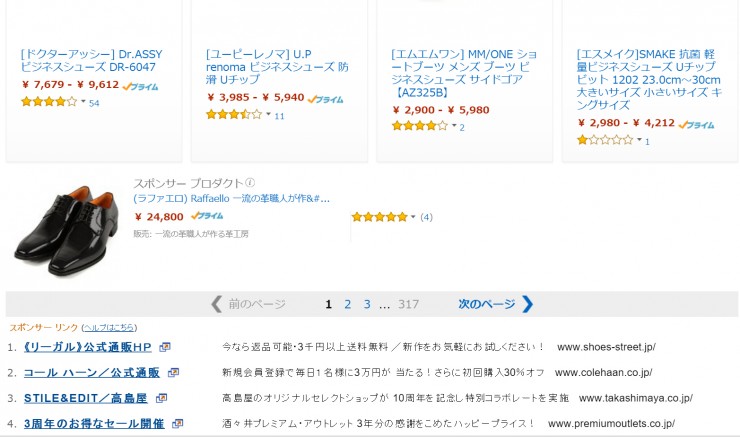Image resolution: width=740 pixels, height=437 pixels.
Task: Open sponsored links help ヘルプはこちら
Action: point(109,327)
